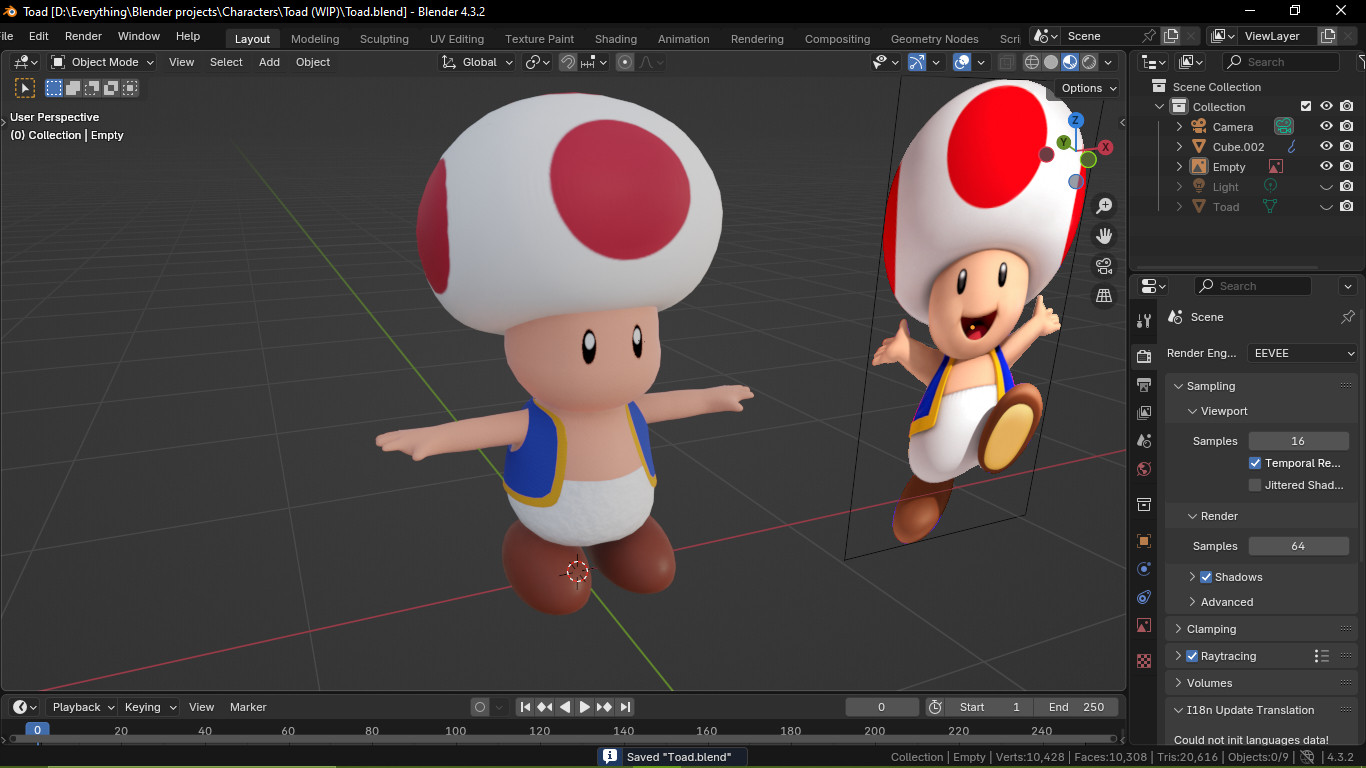Open the Texture properties checker tab icon

point(1144,661)
